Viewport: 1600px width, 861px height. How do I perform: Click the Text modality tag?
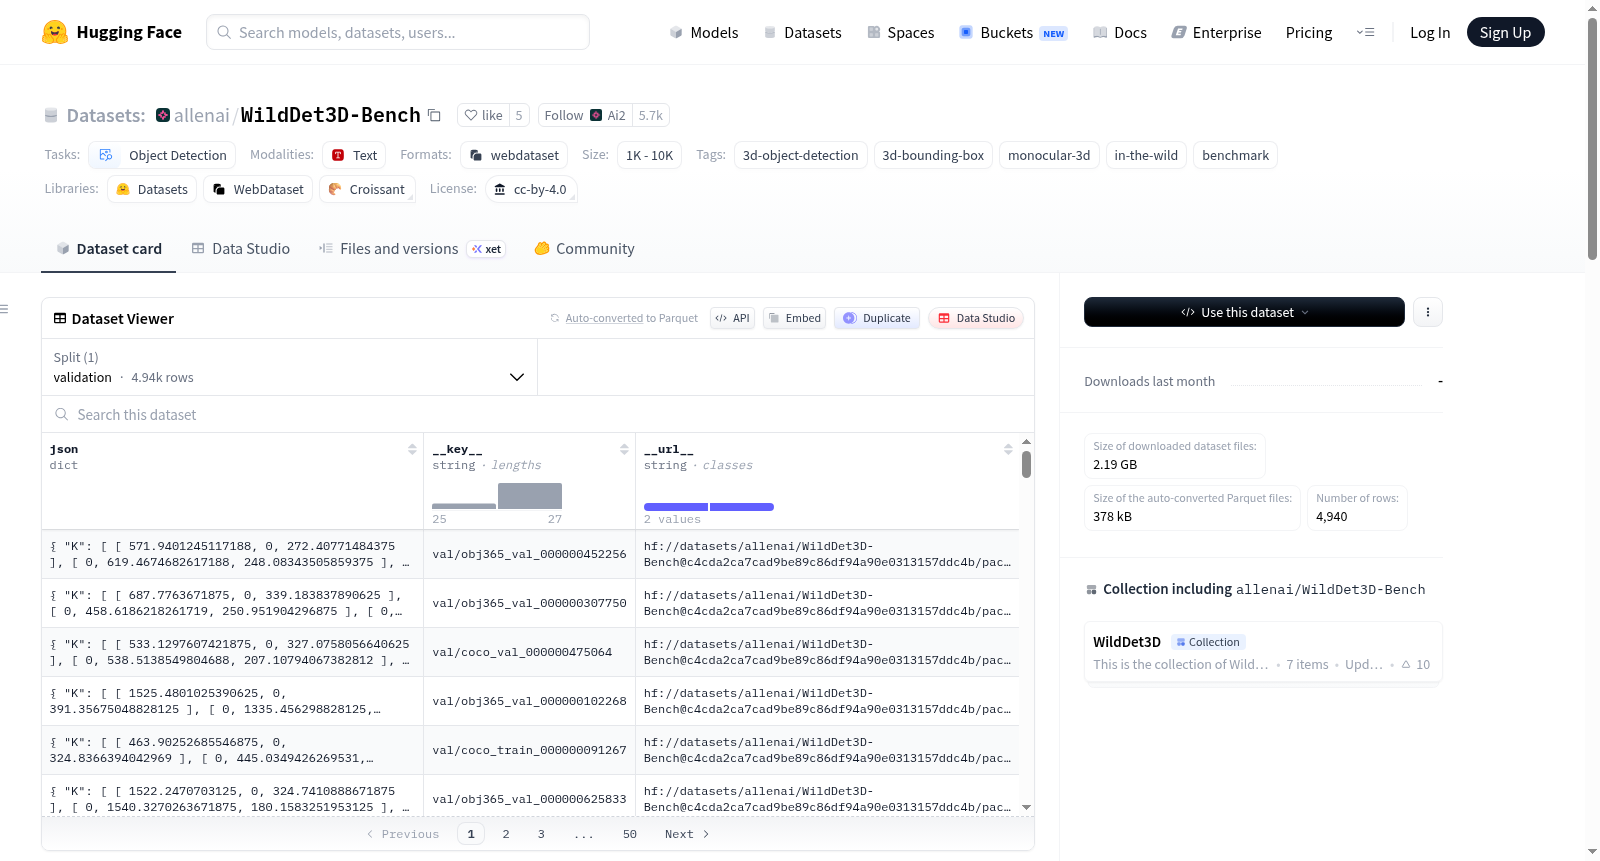click(354, 155)
